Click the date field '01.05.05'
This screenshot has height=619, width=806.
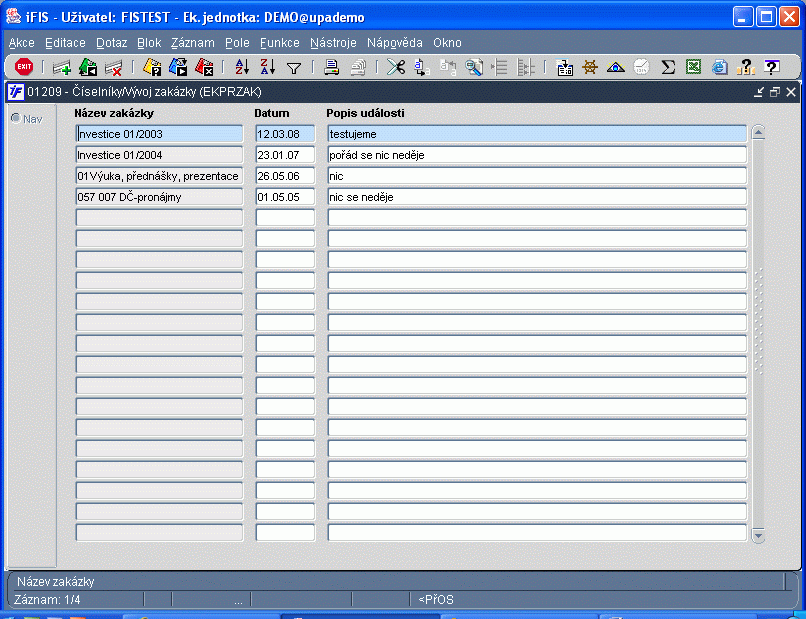point(285,197)
